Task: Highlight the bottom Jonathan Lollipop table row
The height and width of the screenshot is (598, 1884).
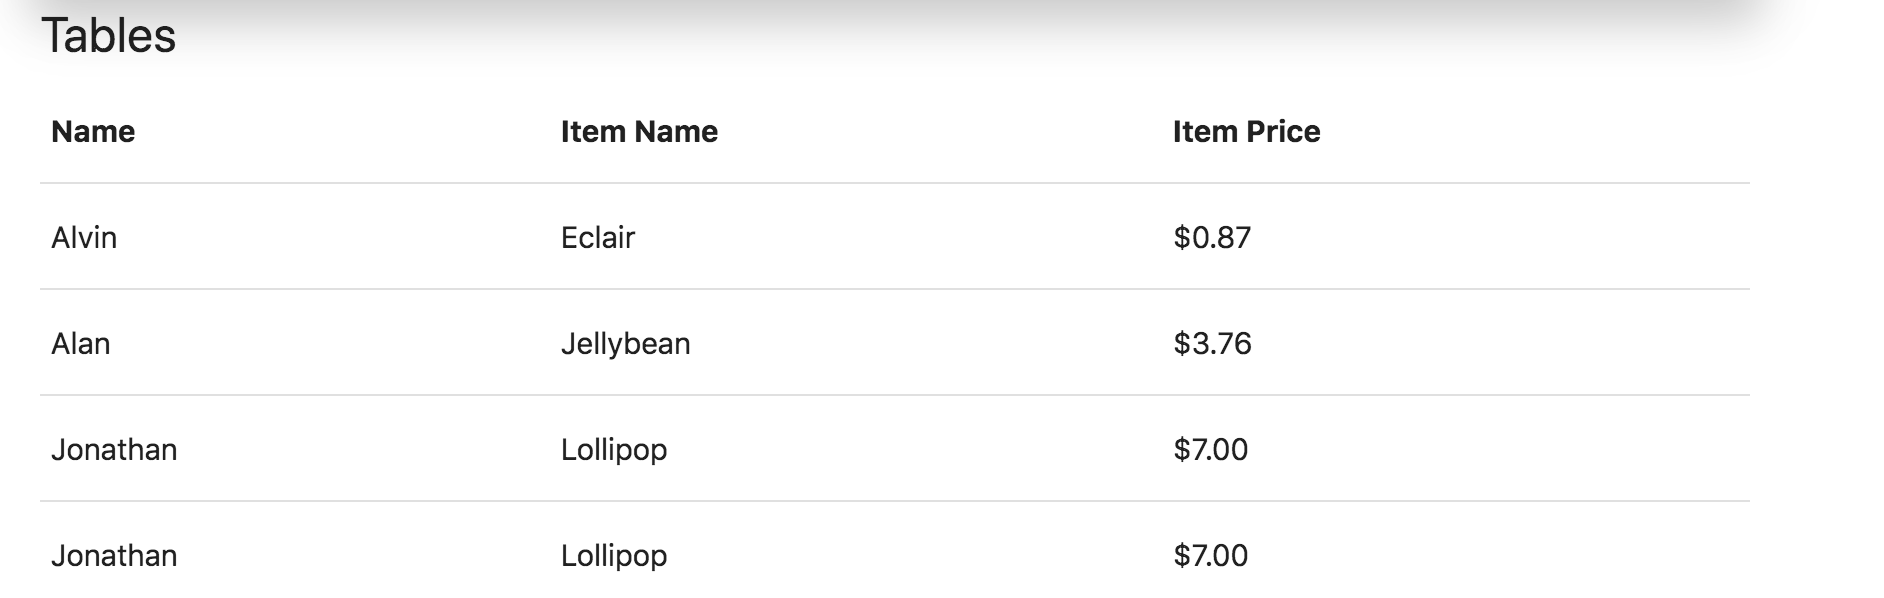Action: [895, 556]
